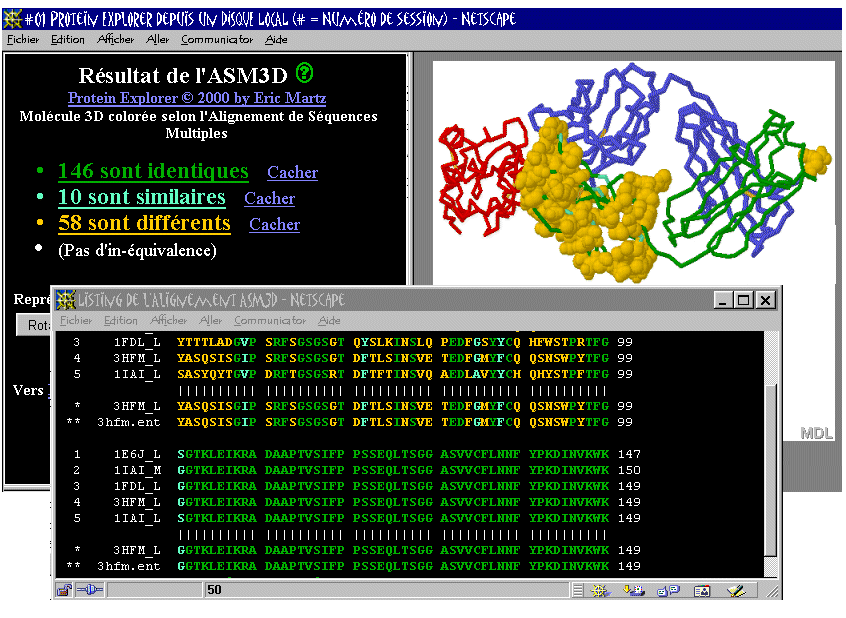Click the '147' residue count
846x618 pixels.
629,454
